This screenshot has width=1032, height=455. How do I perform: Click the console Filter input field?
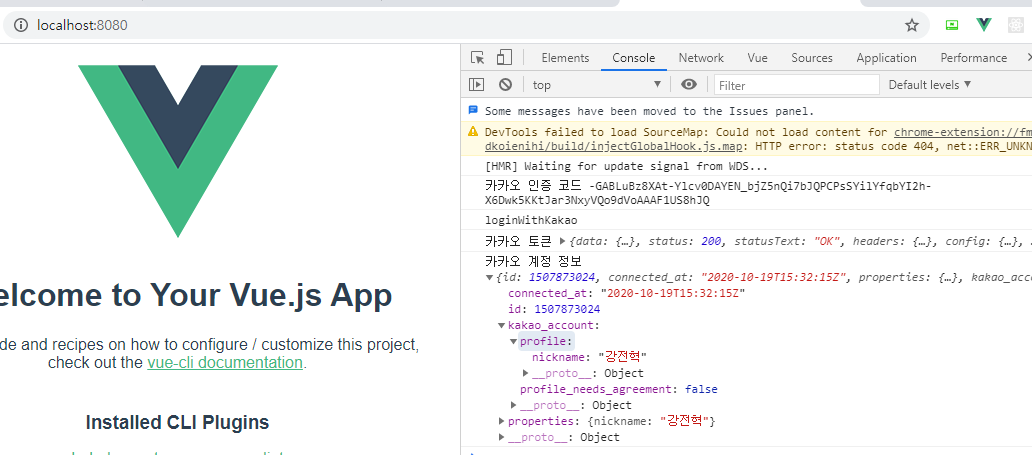click(x=797, y=85)
